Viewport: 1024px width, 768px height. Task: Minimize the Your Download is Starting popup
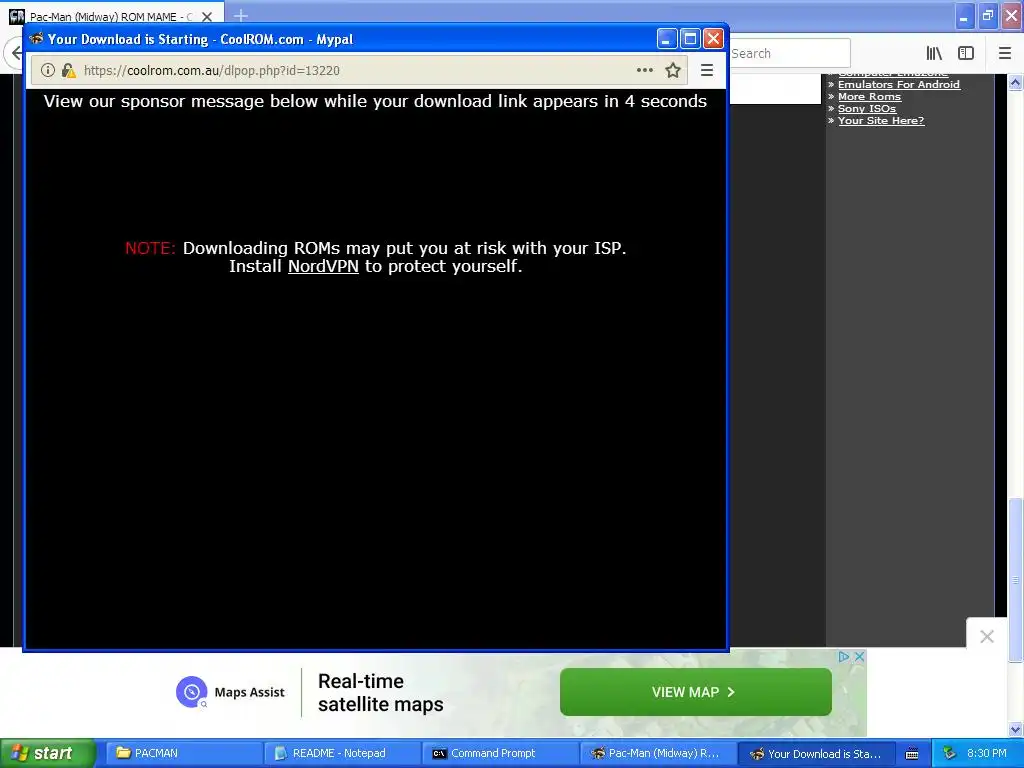tap(666, 39)
